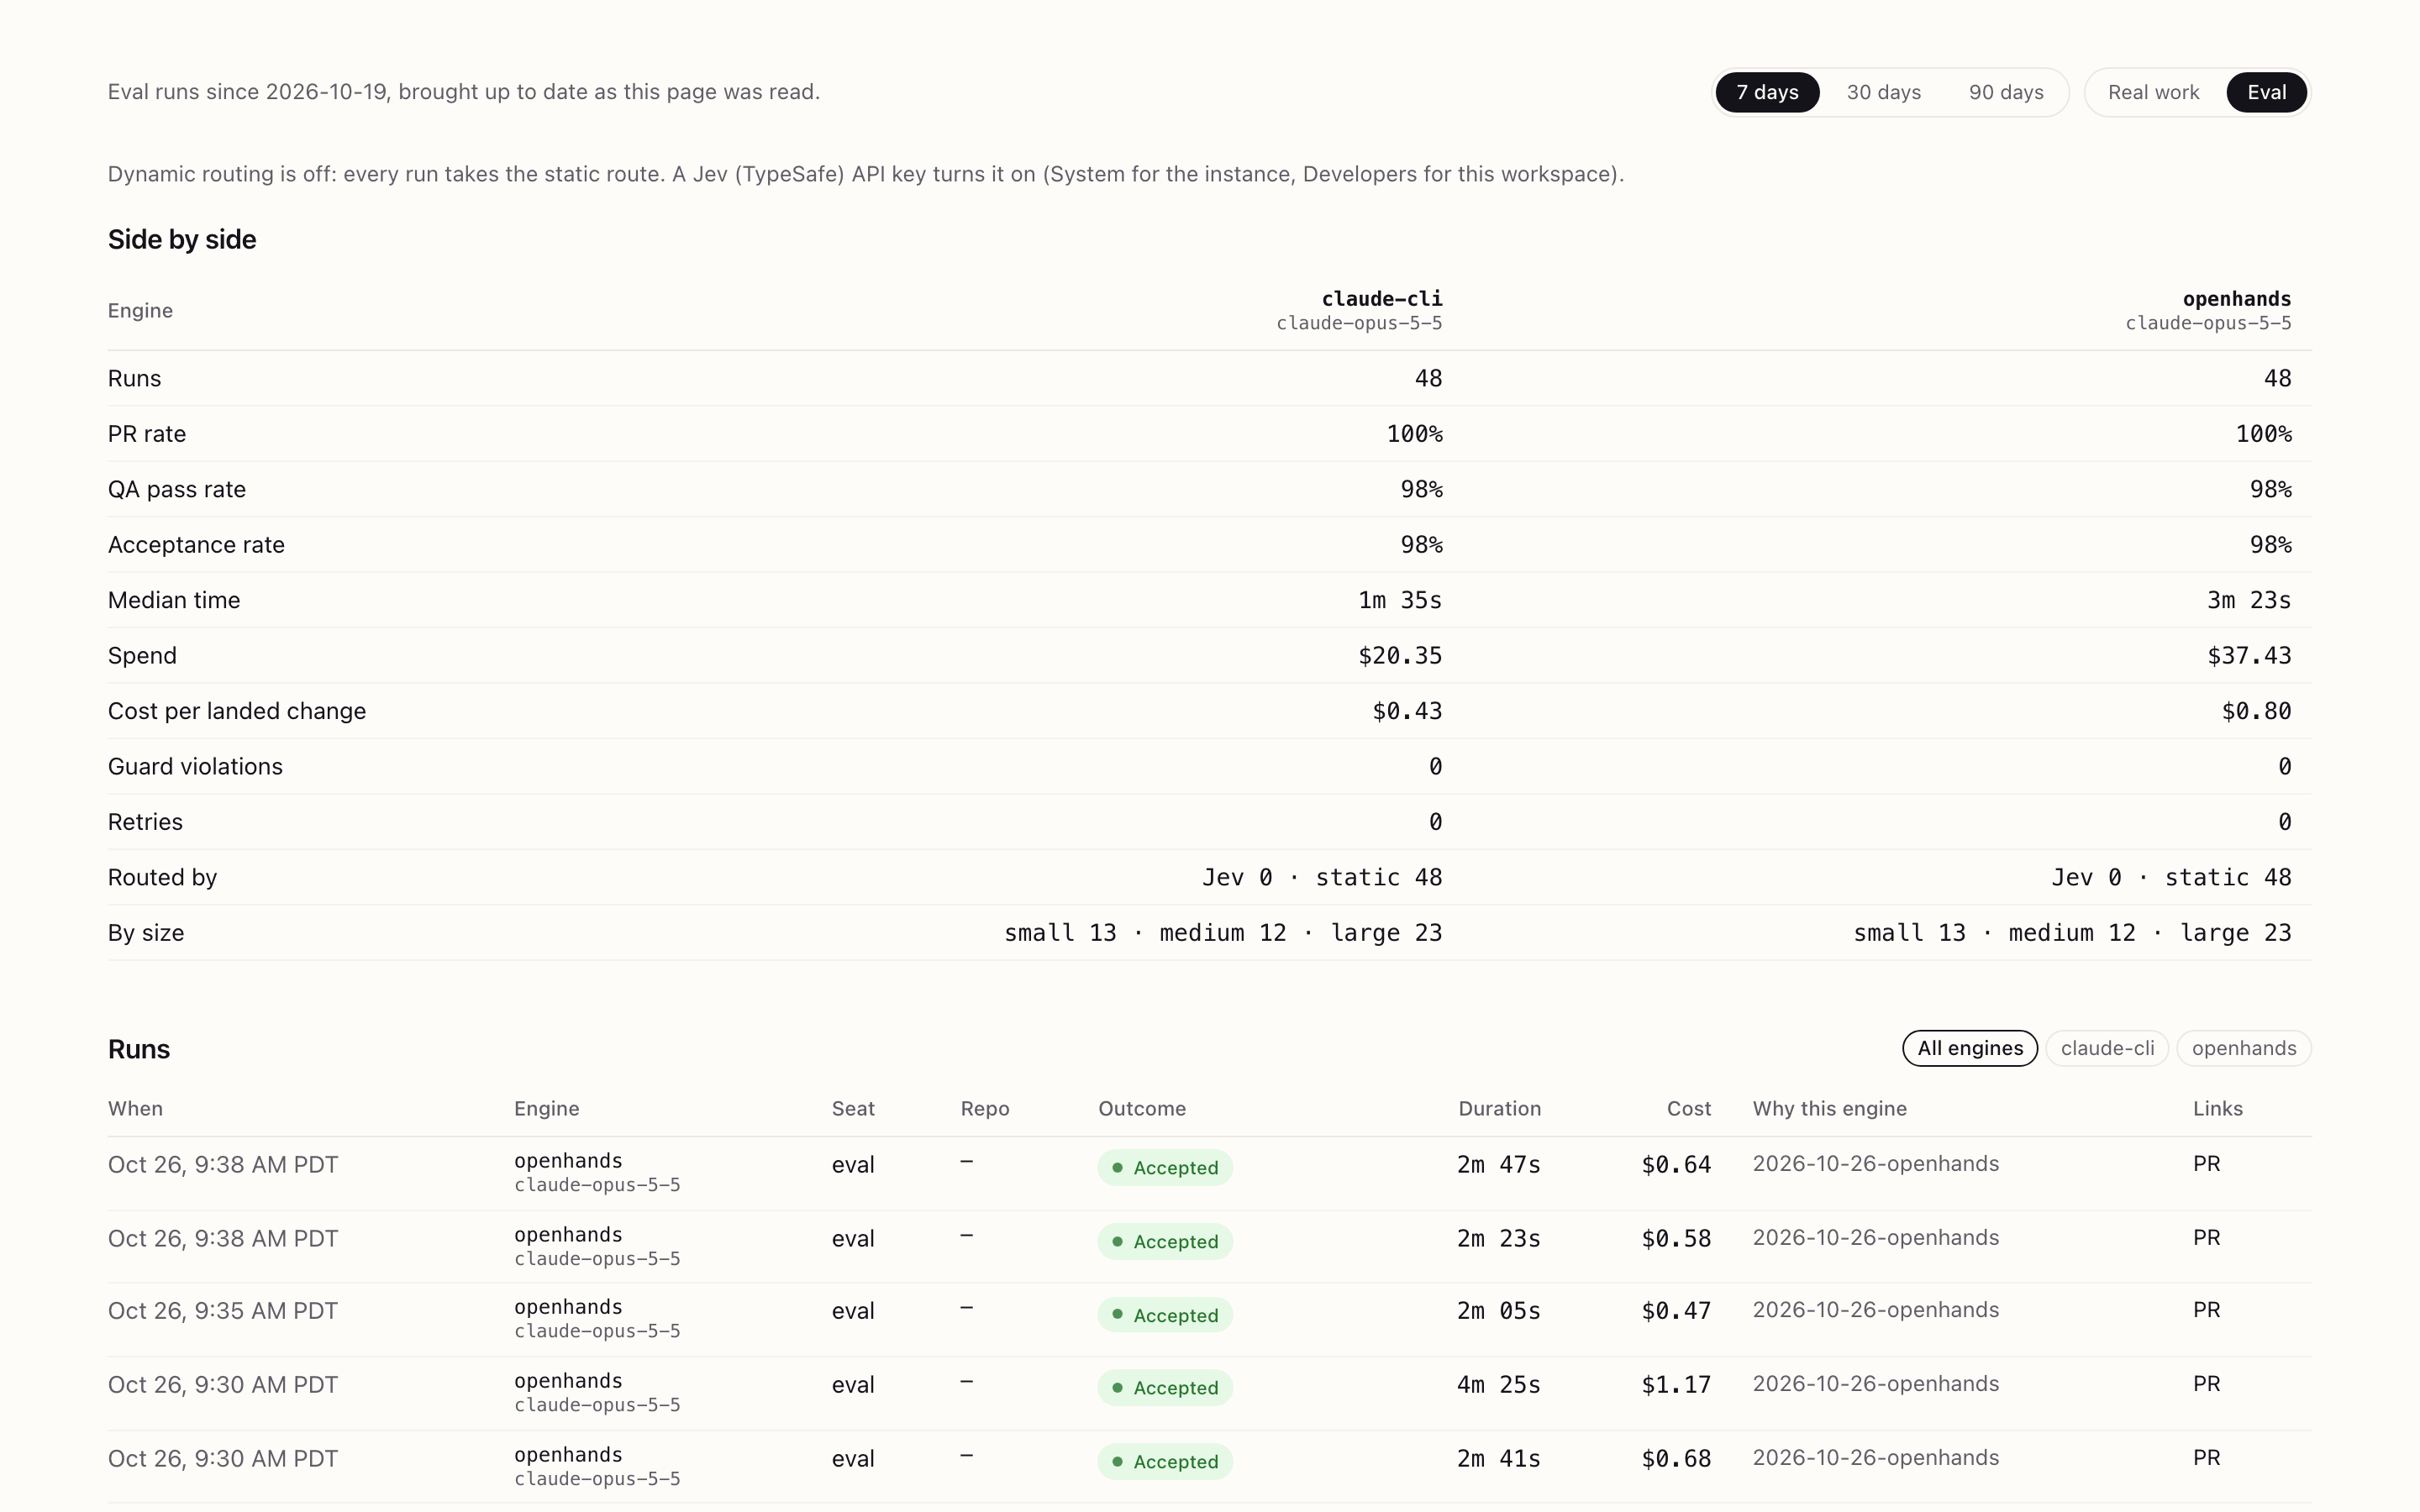Screen dimensions: 2420x1512
Task: Open PR link for the $0.47 run
Action: (x=2206, y=1310)
